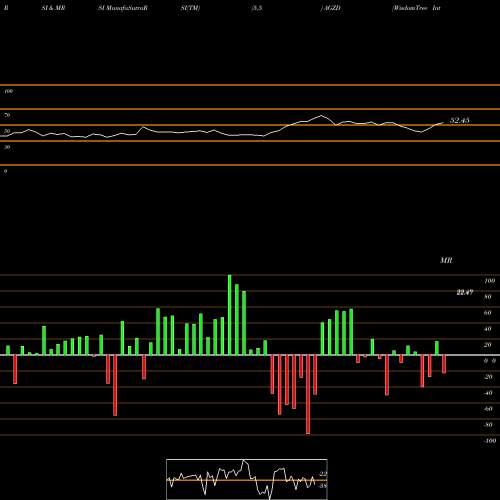Click the 80 label on the MR axis
Image resolution: width=500 pixels, height=500 pixels.
(x=488, y=297)
